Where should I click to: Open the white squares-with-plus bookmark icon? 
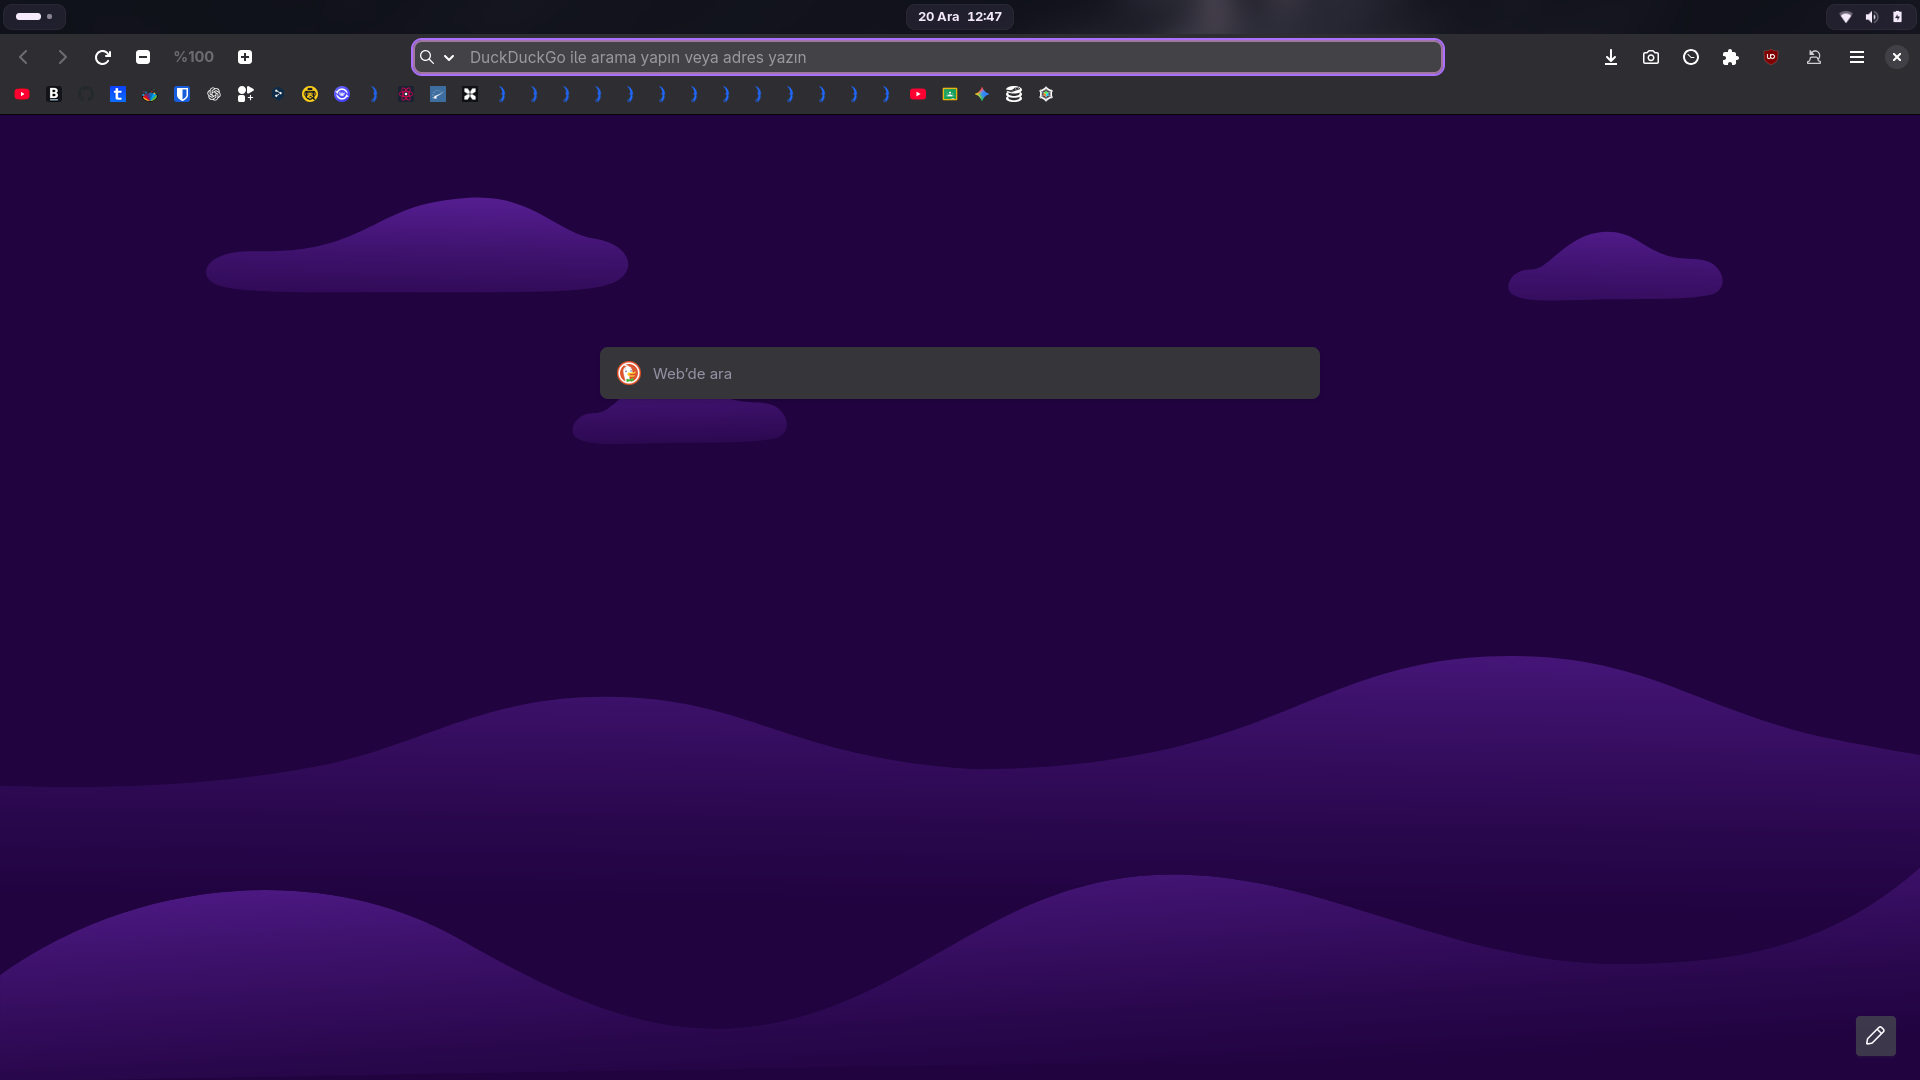click(x=246, y=94)
